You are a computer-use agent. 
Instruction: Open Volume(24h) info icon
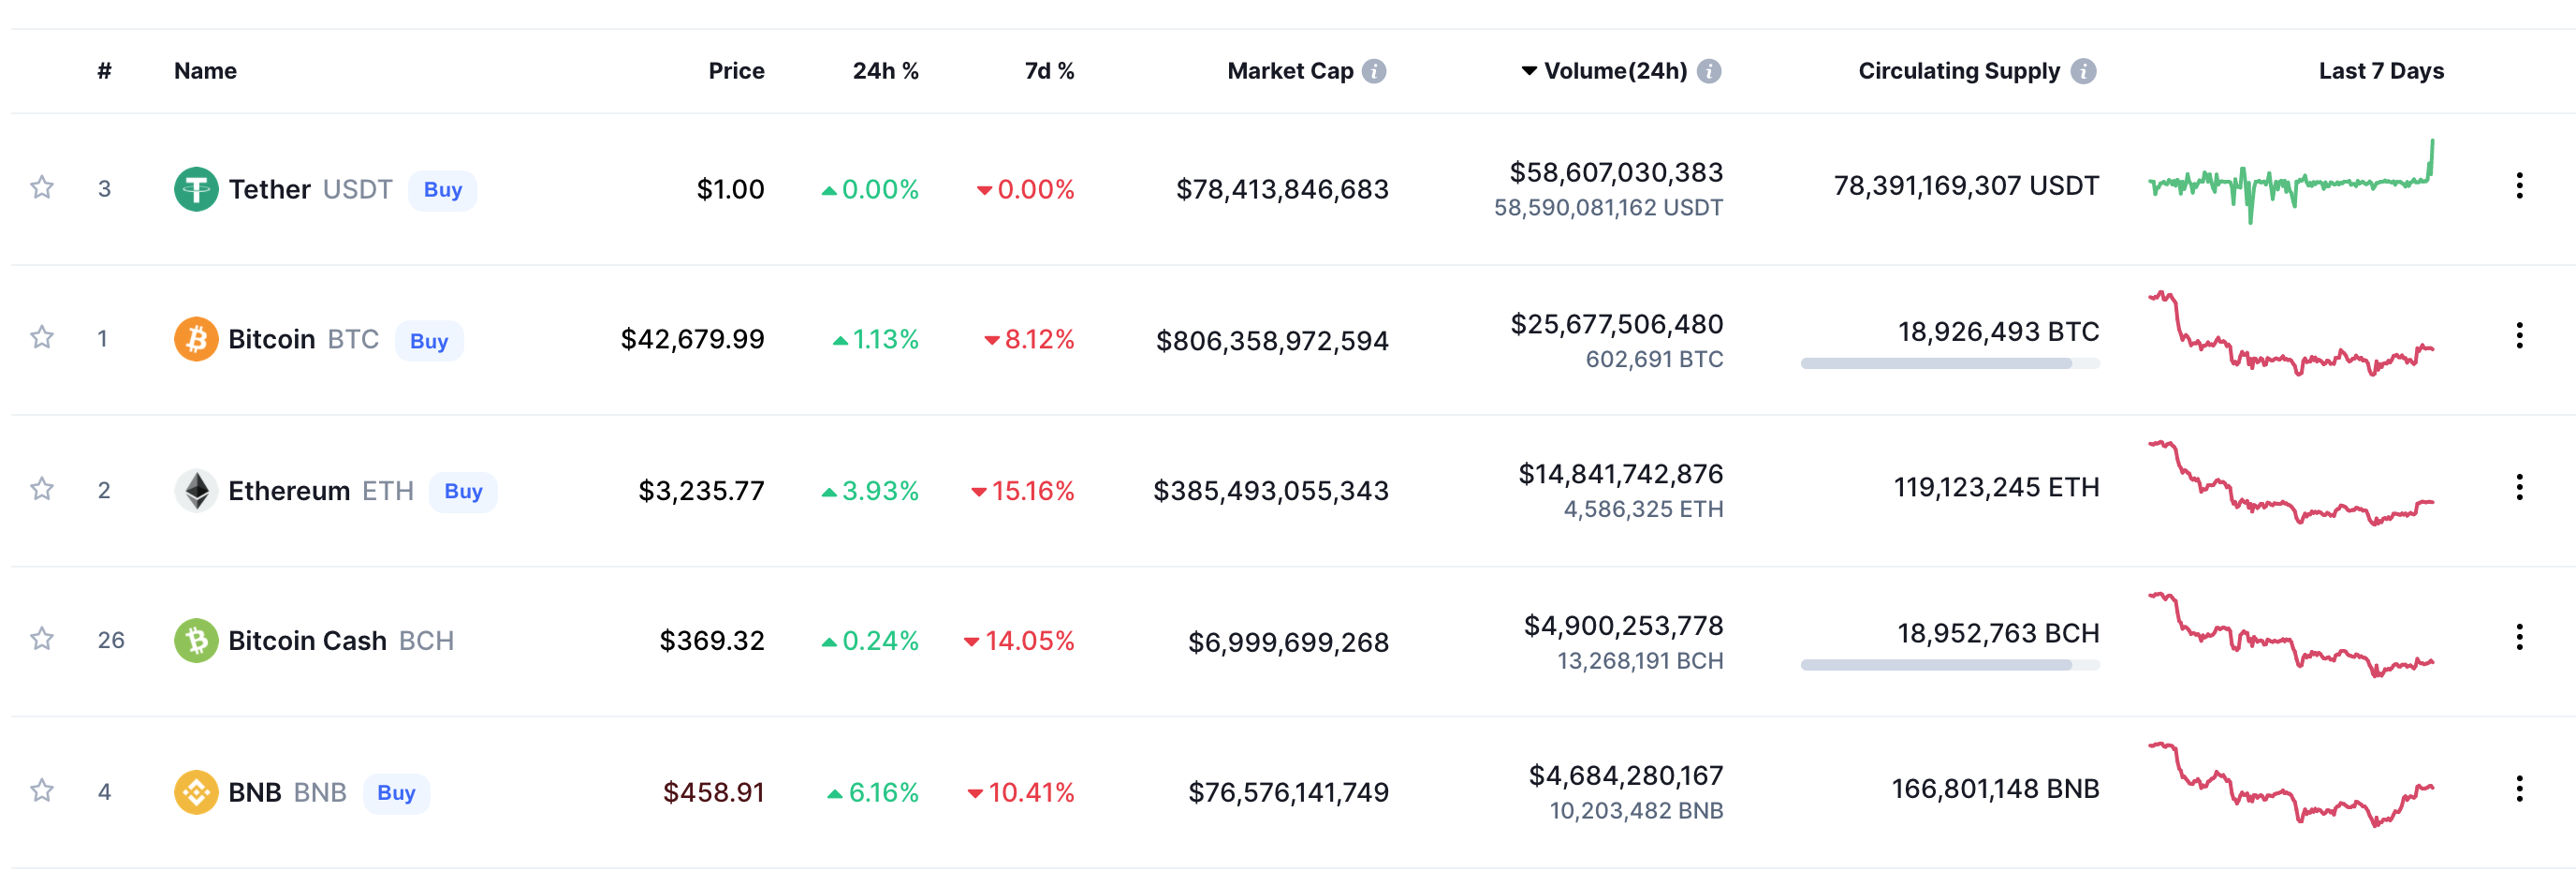[1709, 71]
